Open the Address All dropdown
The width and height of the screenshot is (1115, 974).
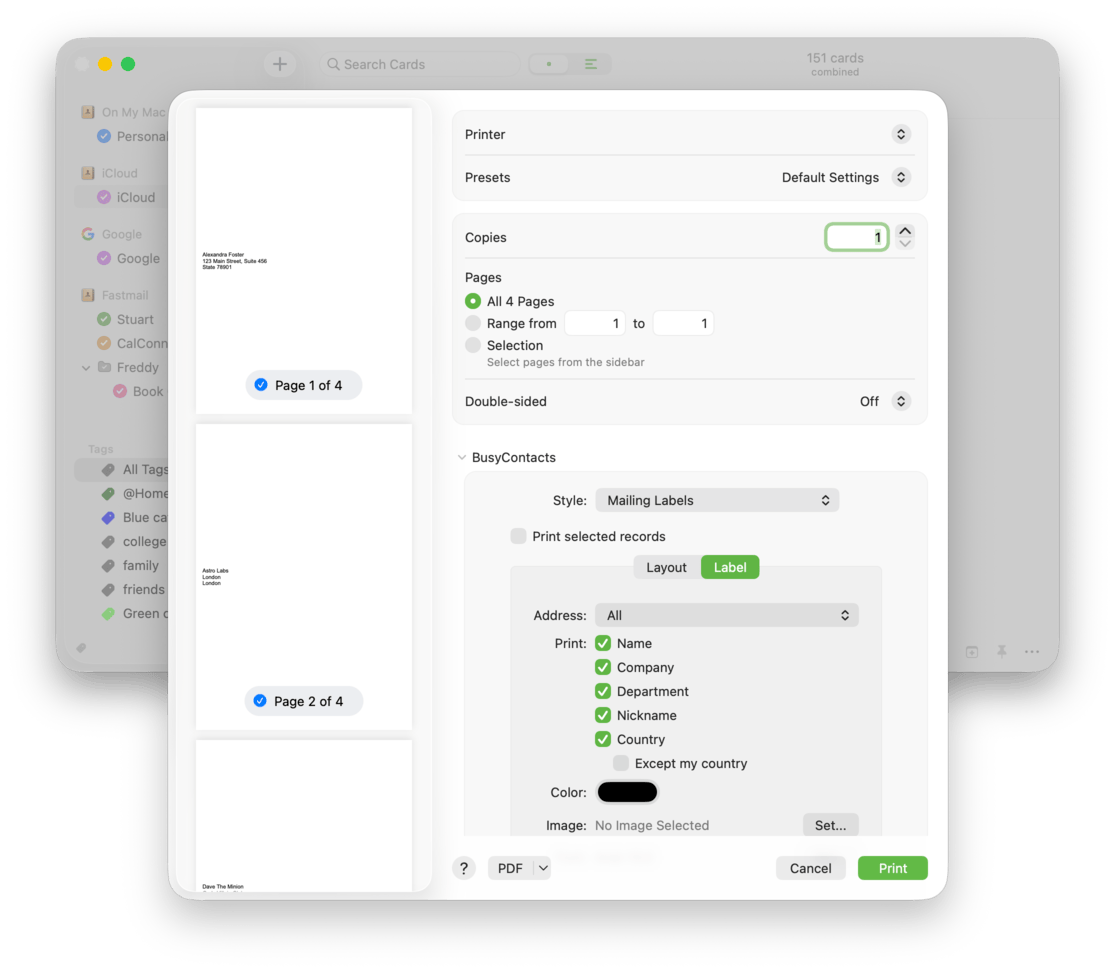tap(726, 615)
